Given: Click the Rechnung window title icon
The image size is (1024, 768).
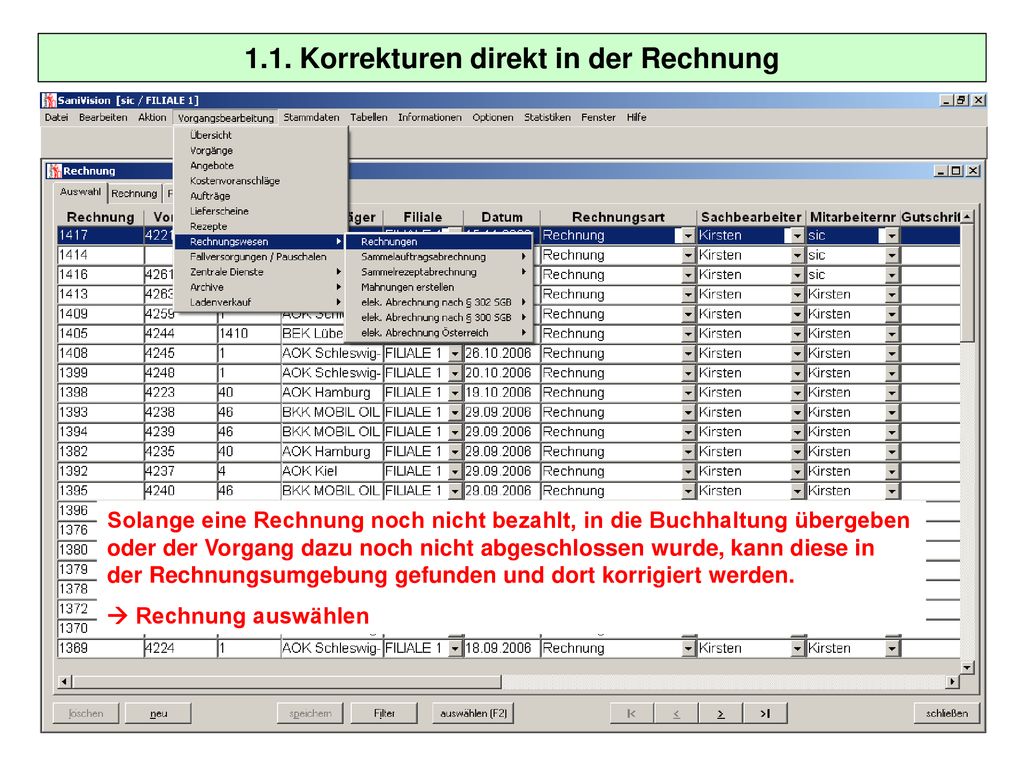Looking at the screenshot, I should coord(54,171).
